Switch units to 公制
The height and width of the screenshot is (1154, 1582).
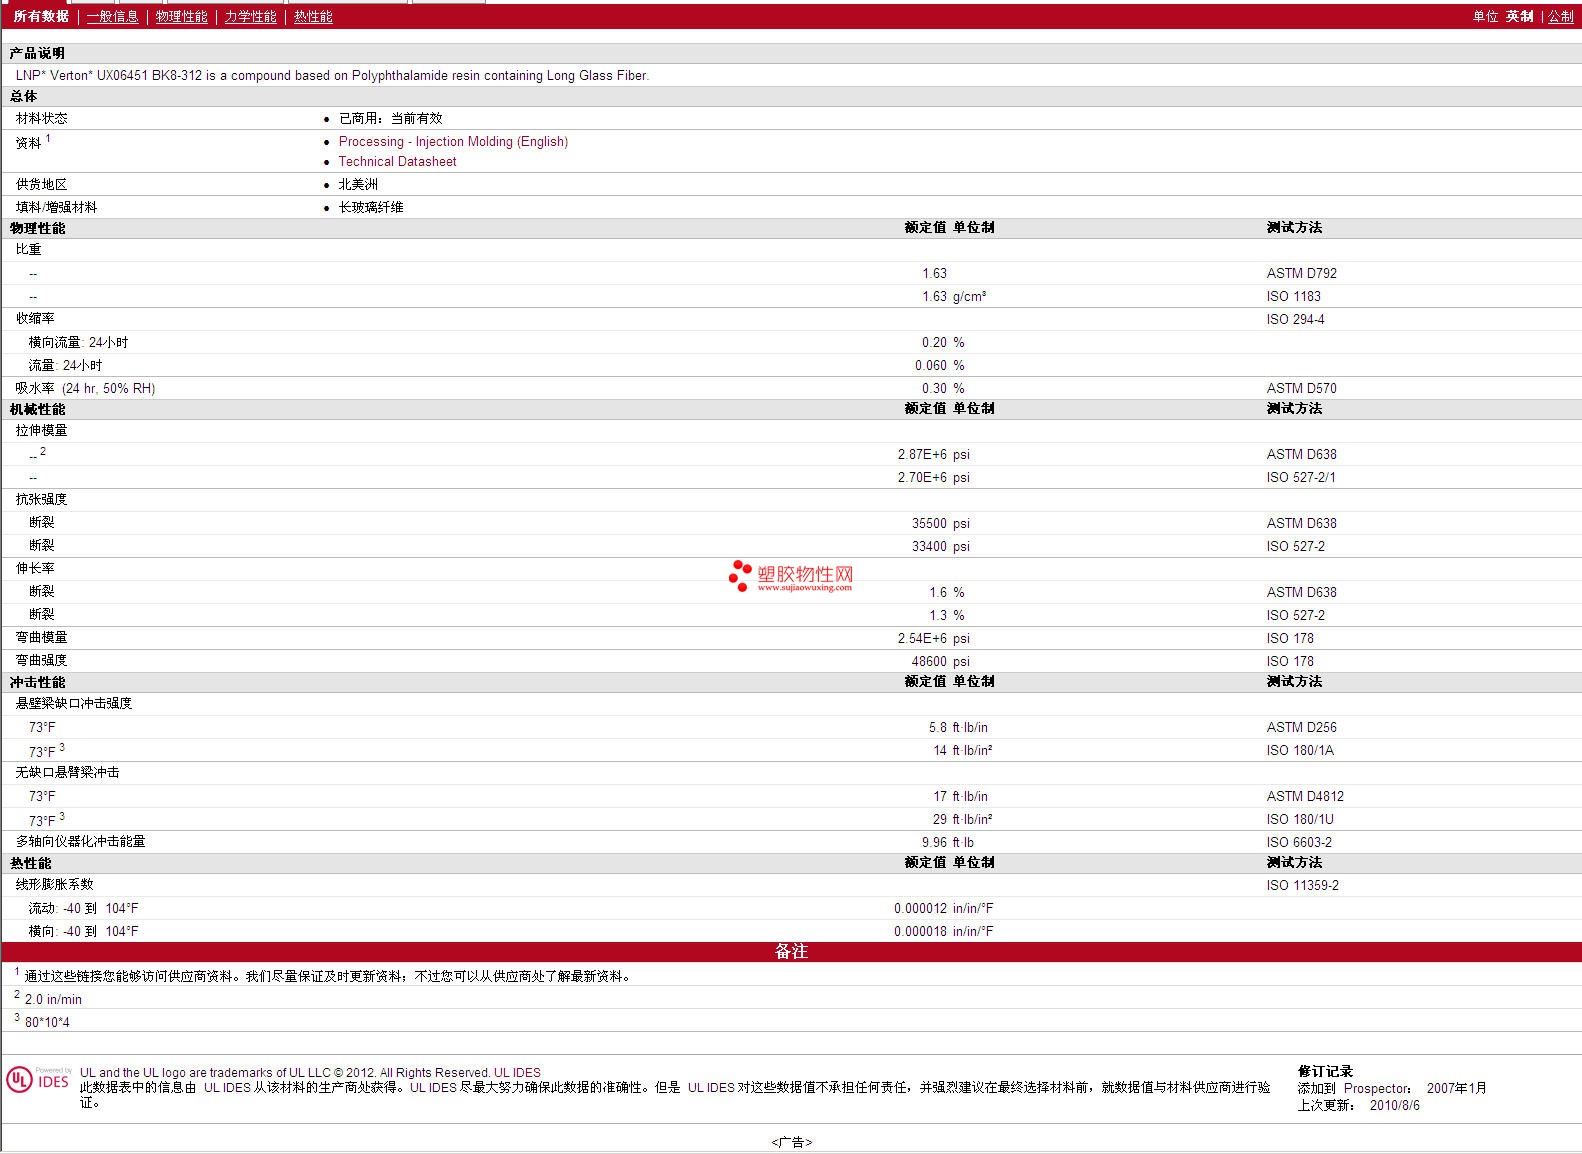click(x=1560, y=16)
